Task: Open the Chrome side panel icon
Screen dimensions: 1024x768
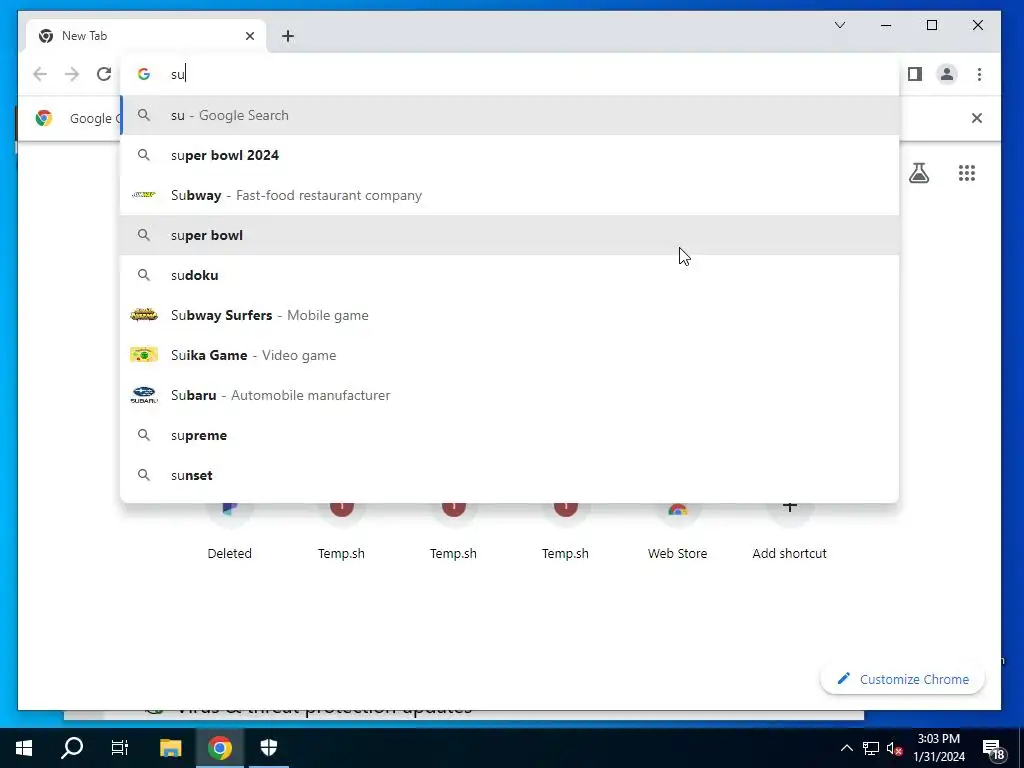Action: (914, 74)
